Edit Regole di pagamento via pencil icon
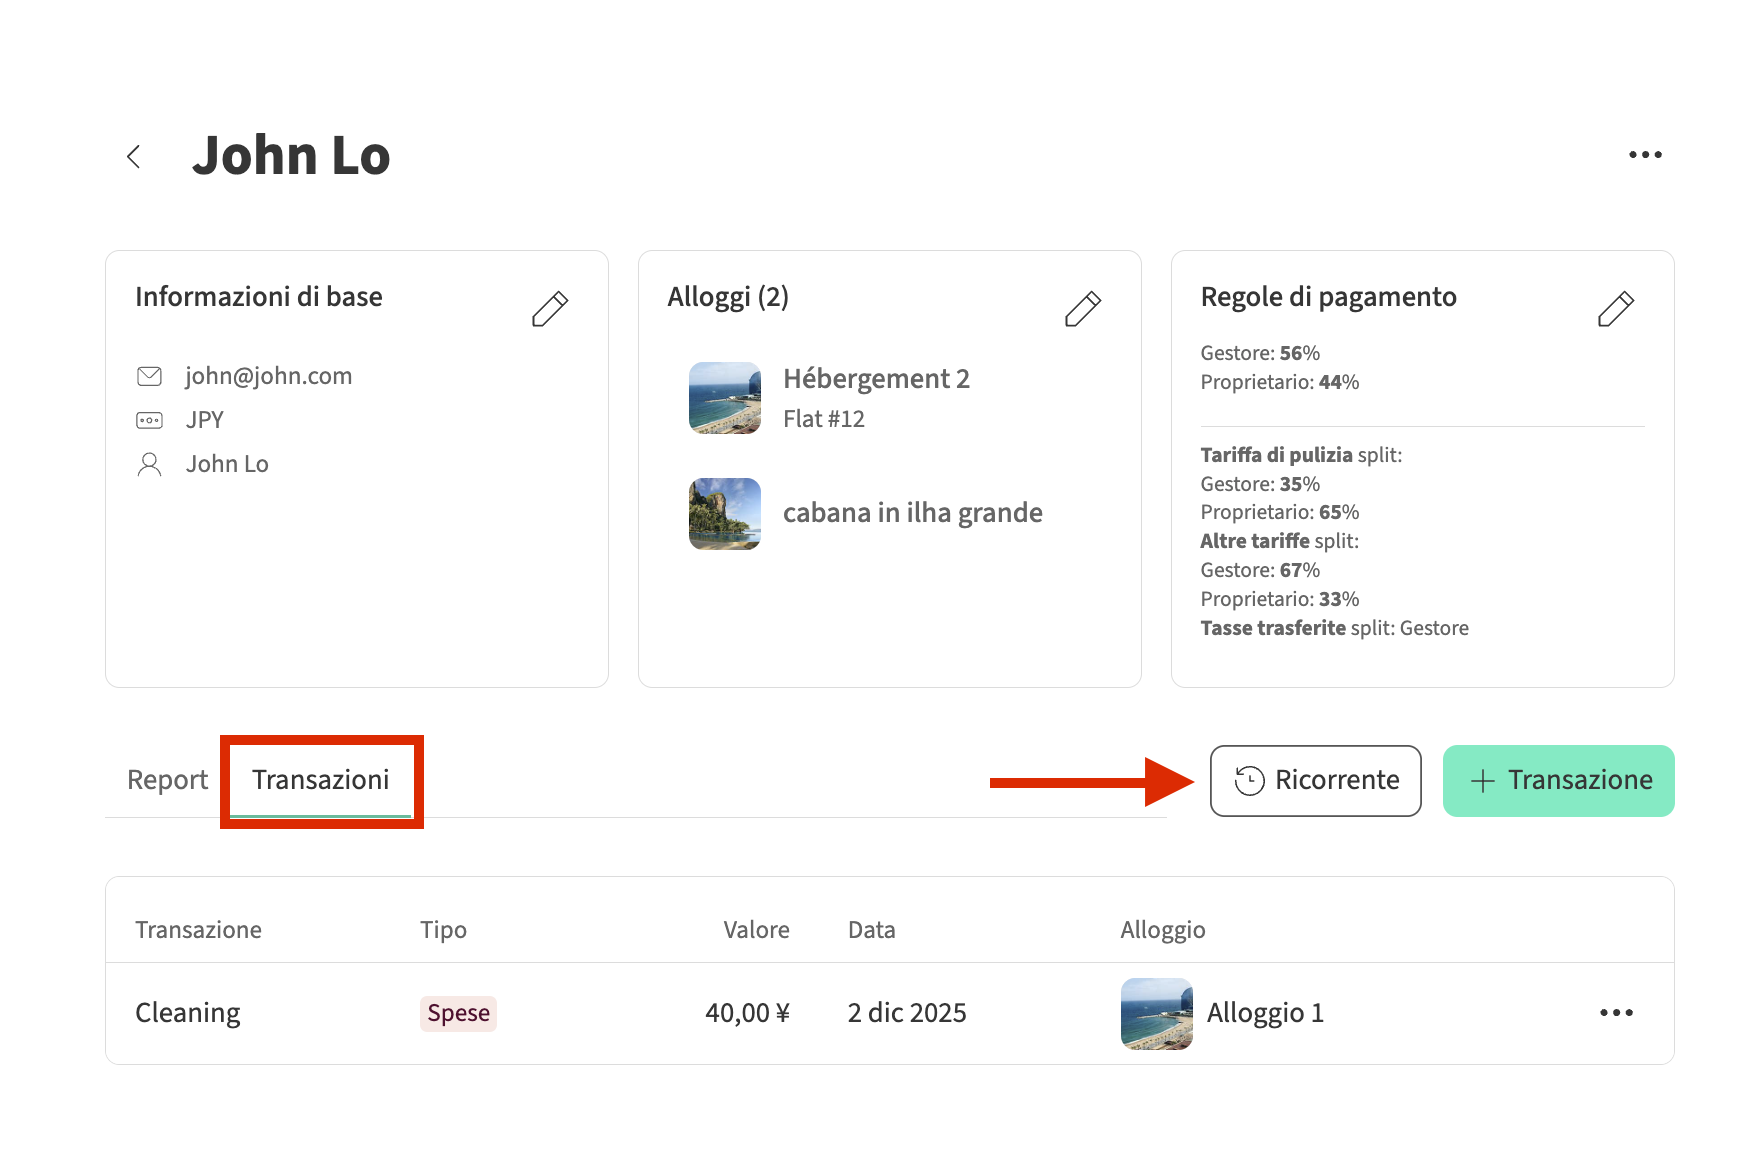This screenshot has width=1746, height=1172. click(1615, 309)
